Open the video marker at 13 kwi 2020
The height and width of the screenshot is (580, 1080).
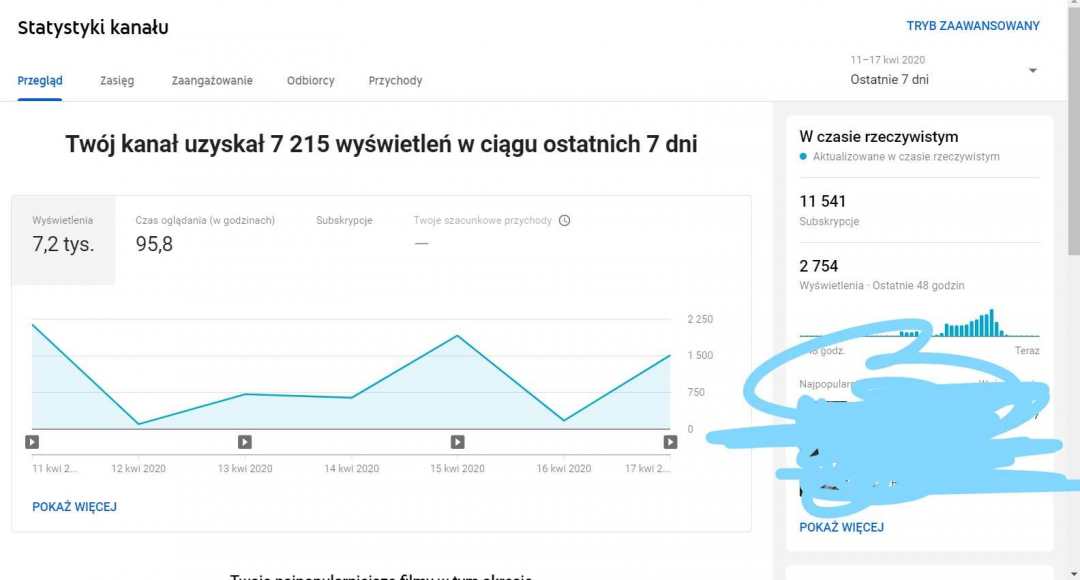click(245, 441)
